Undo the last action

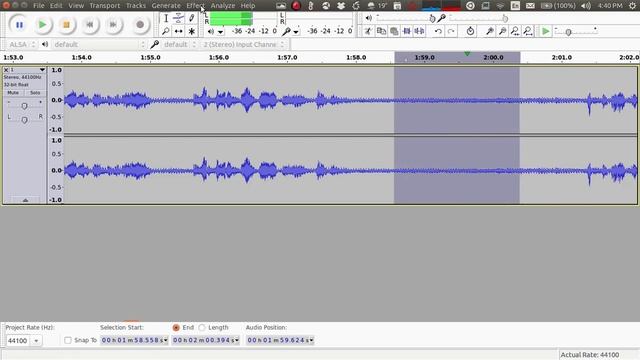[438, 31]
